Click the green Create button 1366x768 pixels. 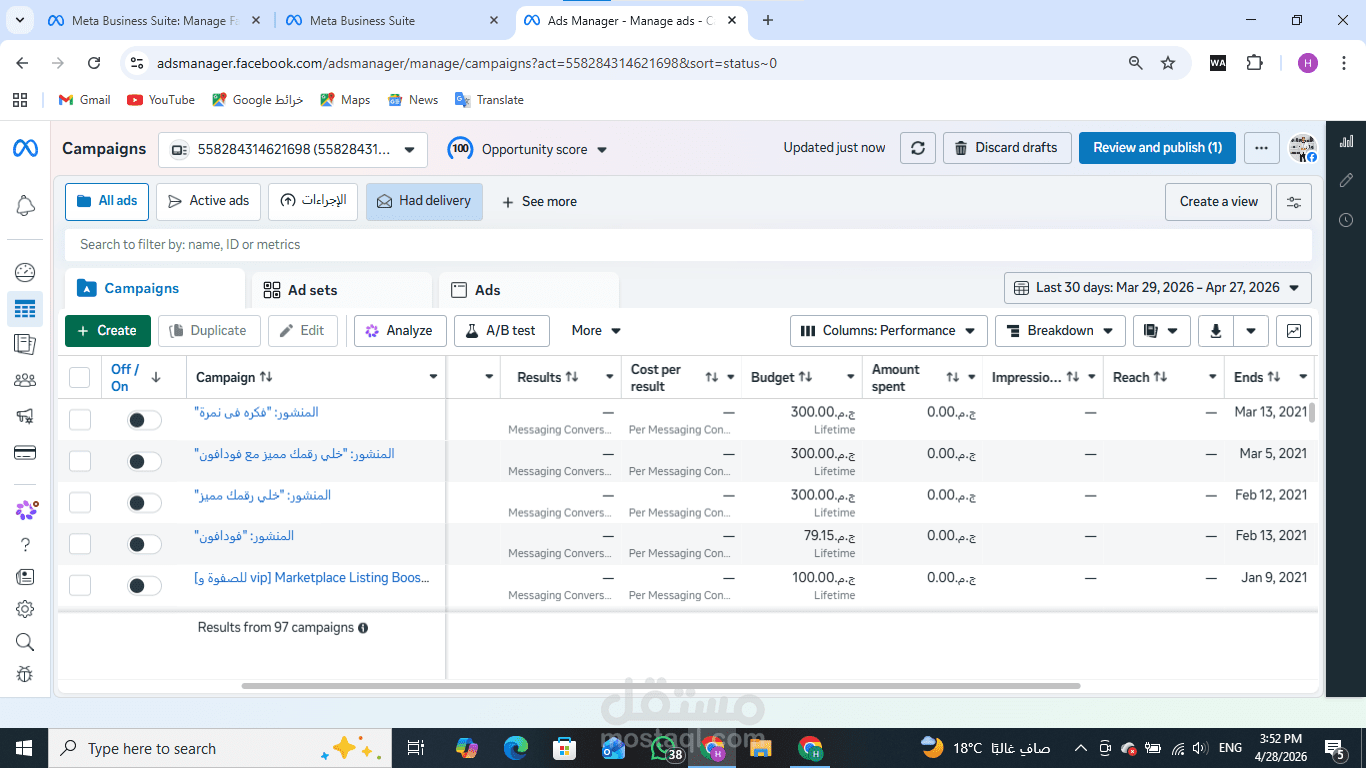point(108,331)
